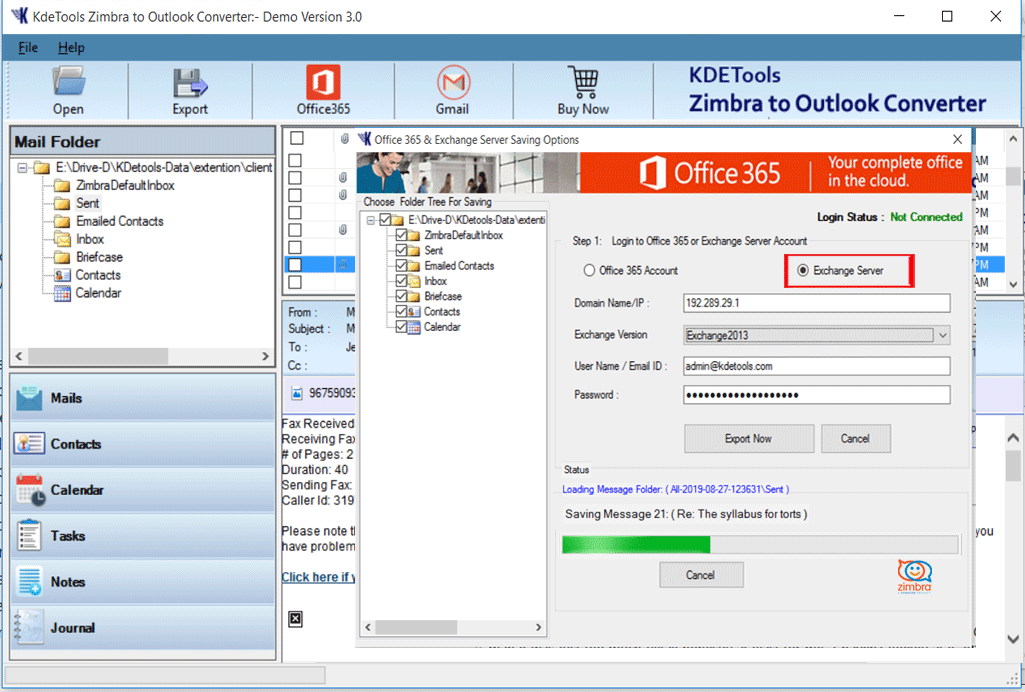Collapse the dialog's folder tree root node
Screen dimensions: 1025x692
tap(369, 220)
